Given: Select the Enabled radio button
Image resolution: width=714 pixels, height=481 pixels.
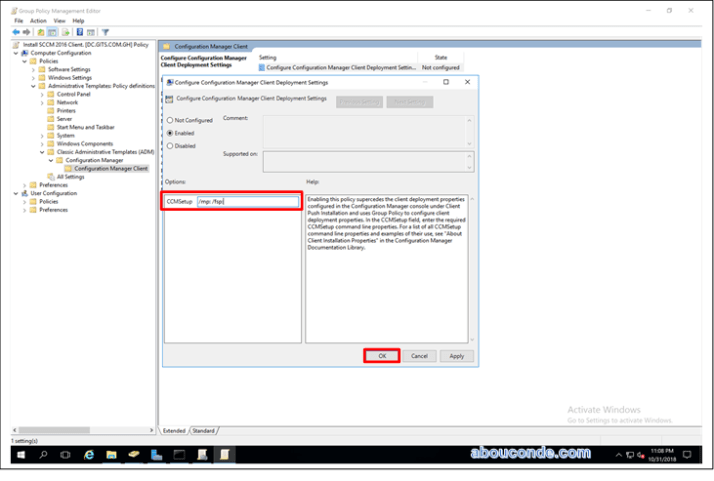Looking at the screenshot, I should [169, 132].
